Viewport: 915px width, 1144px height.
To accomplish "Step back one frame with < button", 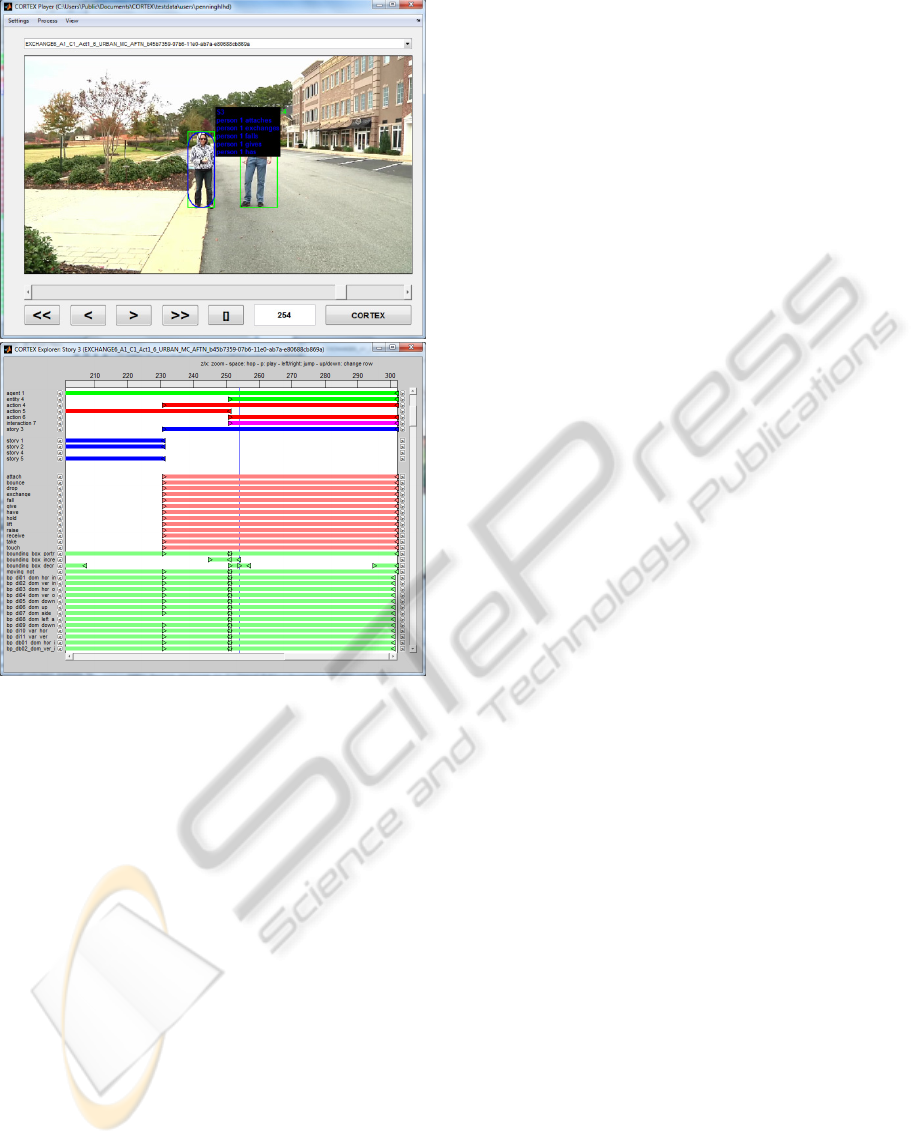I will click(88, 315).
